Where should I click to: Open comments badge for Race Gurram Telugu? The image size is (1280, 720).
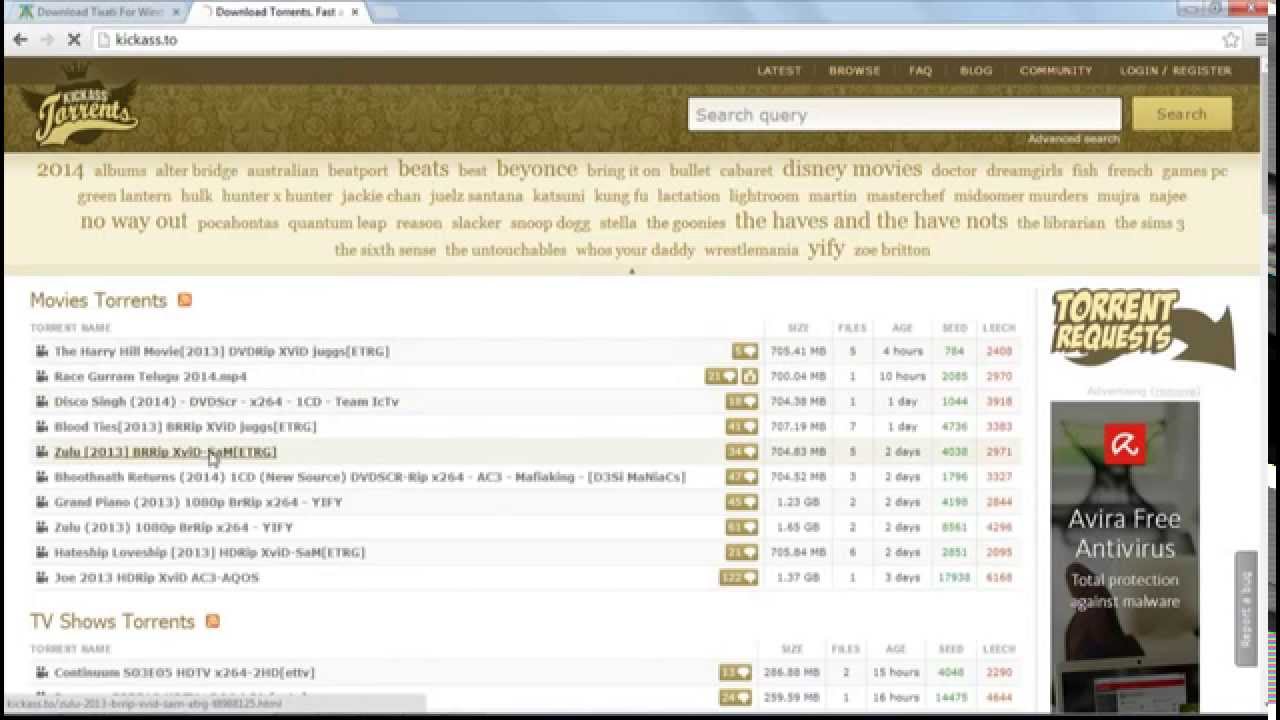coord(721,376)
